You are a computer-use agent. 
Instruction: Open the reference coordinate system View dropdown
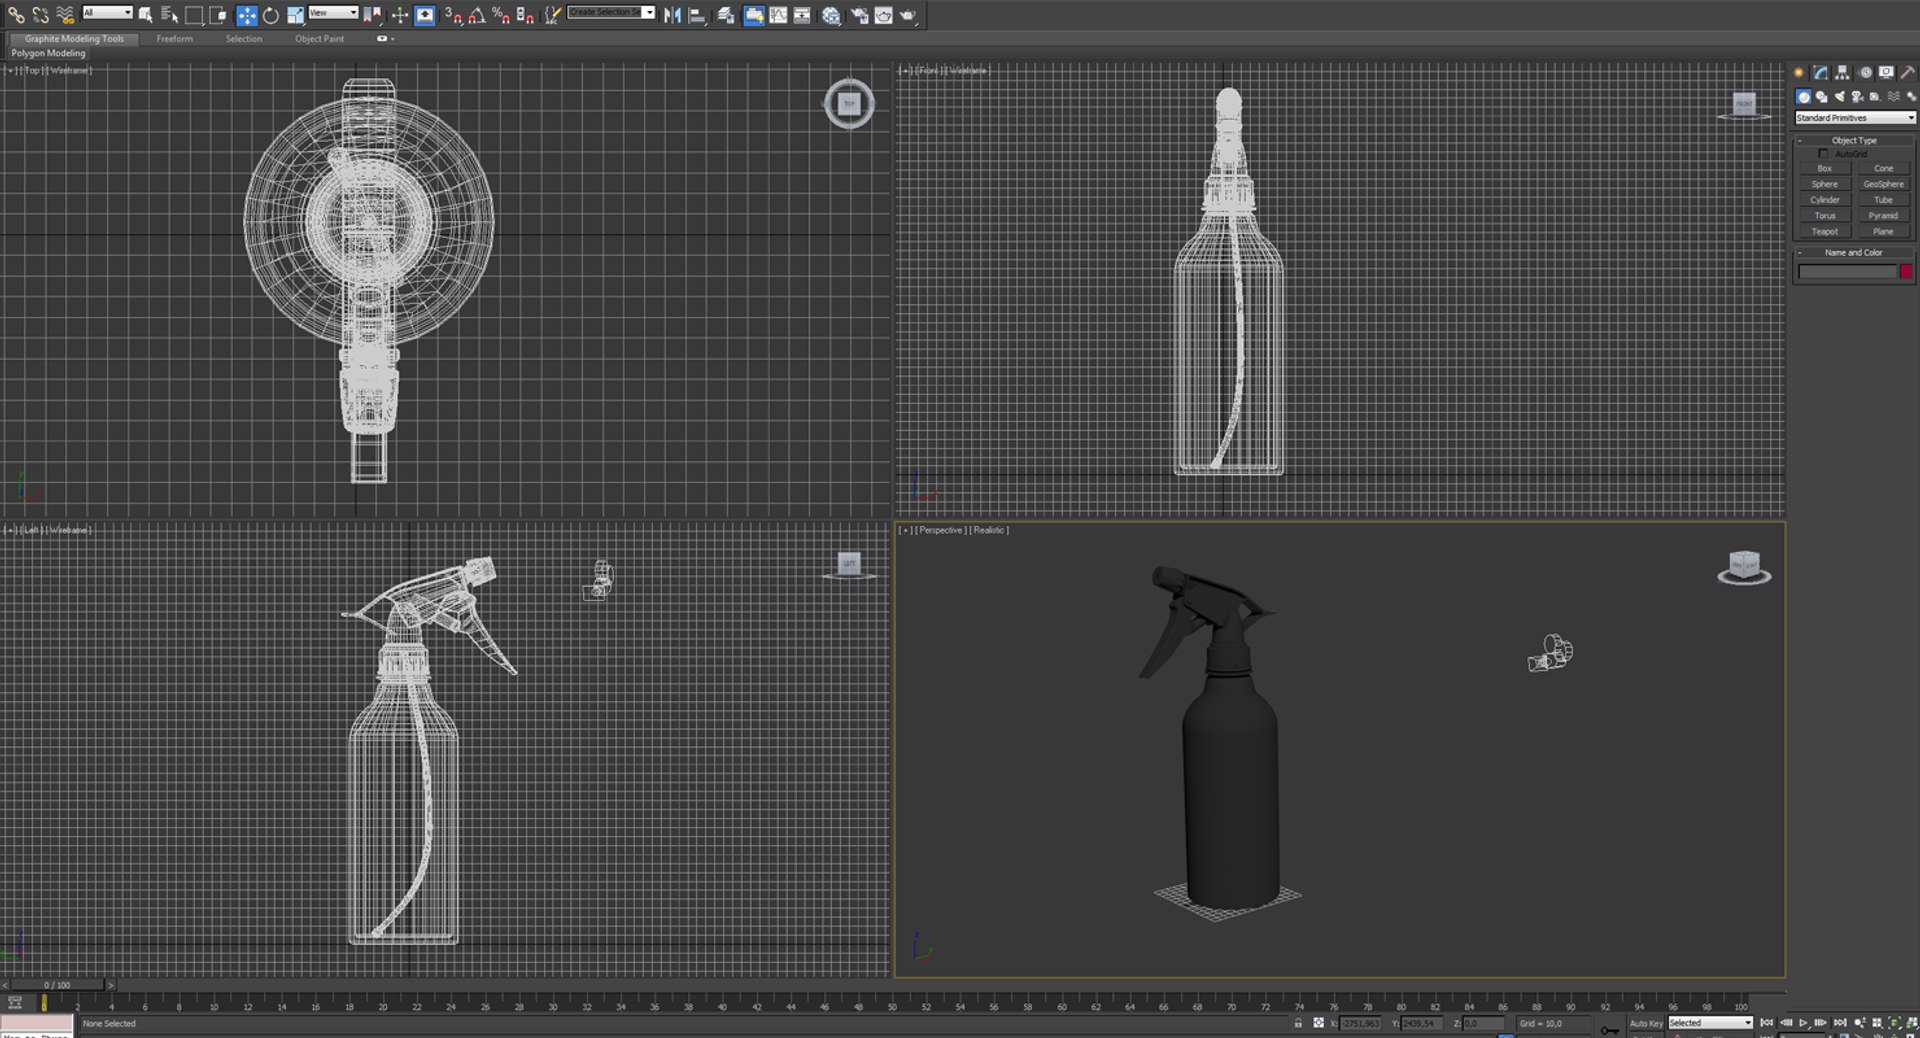(x=333, y=12)
